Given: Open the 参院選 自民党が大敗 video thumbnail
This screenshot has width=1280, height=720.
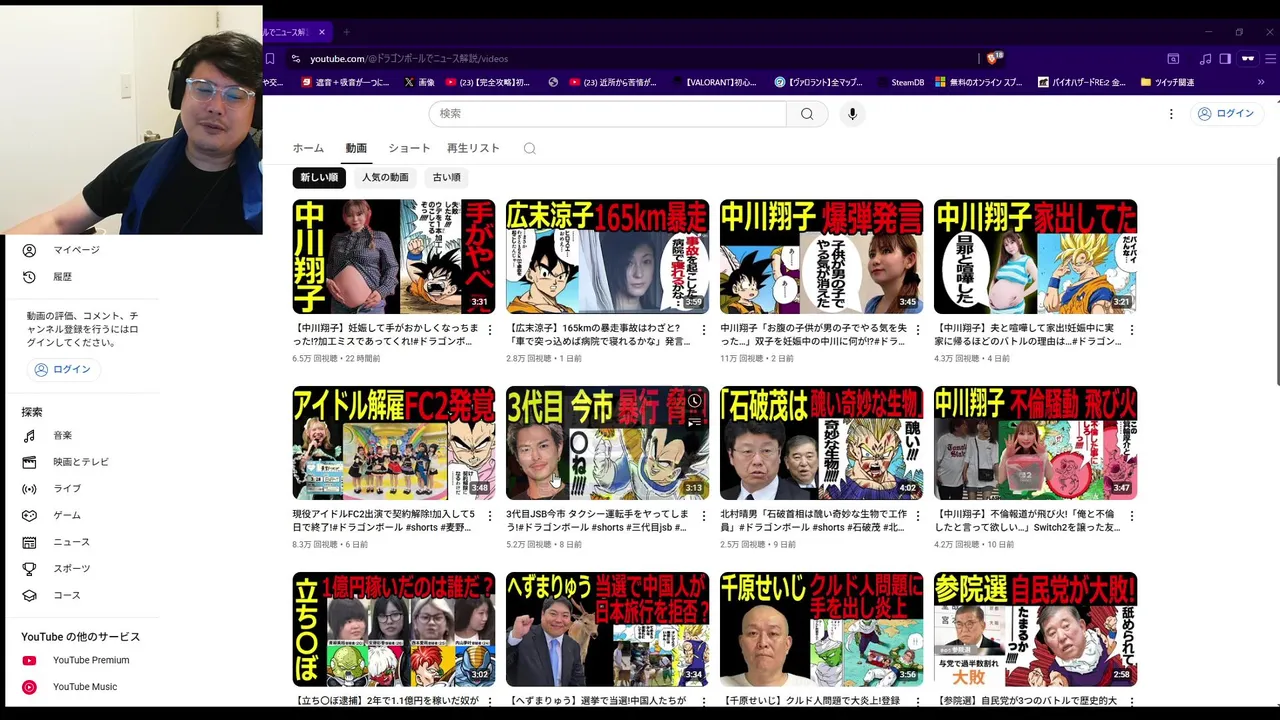Looking at the screenshot, I should (x=1036, y=629).
